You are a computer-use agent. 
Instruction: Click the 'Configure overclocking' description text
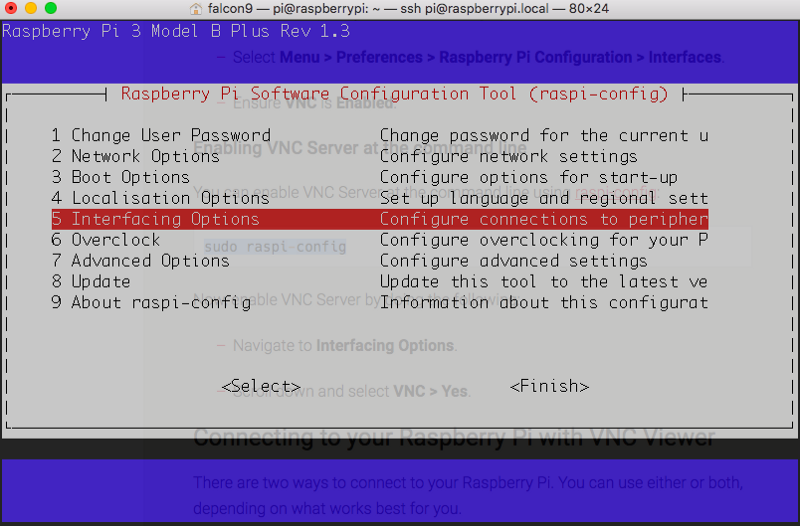coord(543,240)
